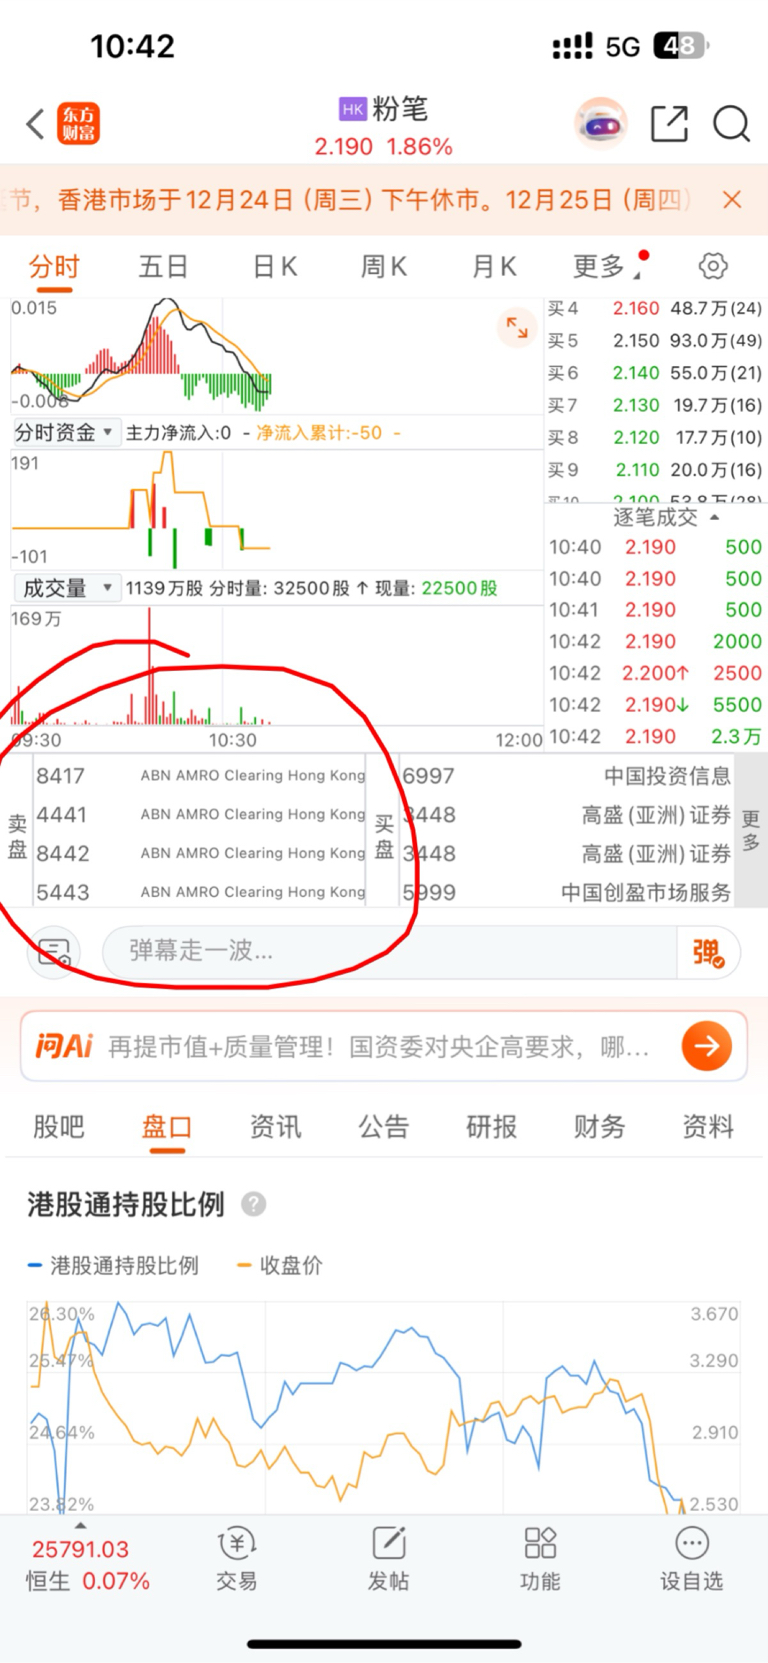Switch to 日K chart tab

274,267
